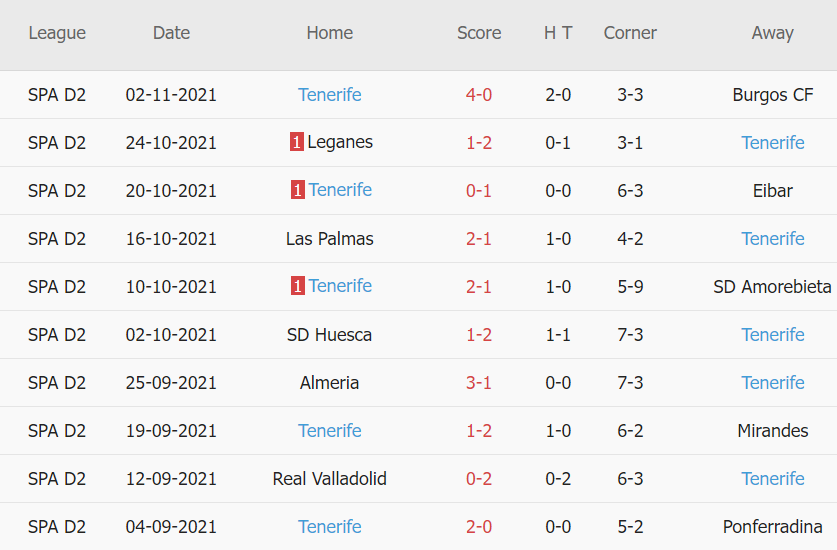Select Almeria in the Home column
The image size is (837, 550).
(x=329, y=383)
